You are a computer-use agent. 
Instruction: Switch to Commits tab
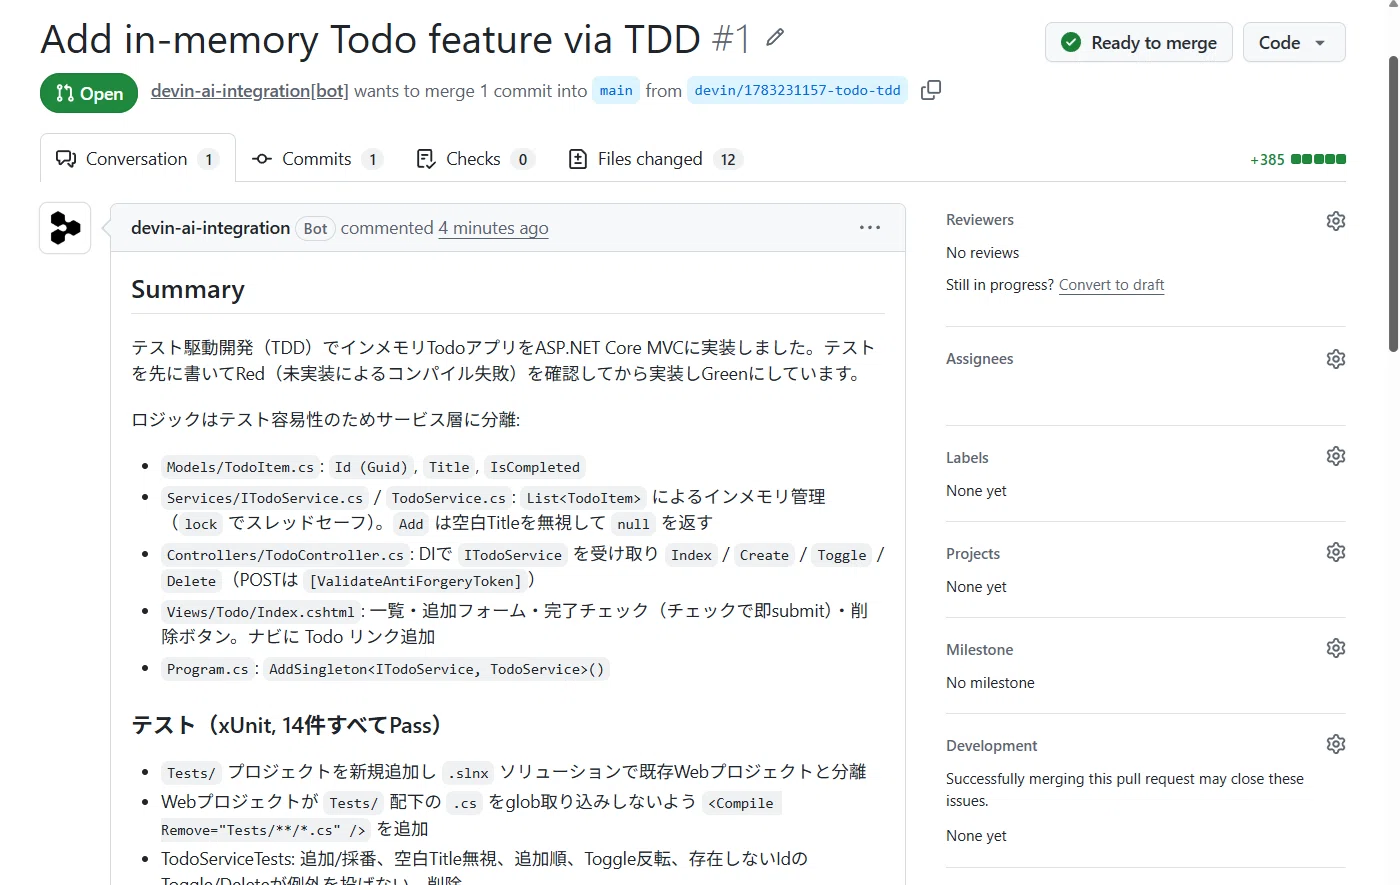click(317, 159)
